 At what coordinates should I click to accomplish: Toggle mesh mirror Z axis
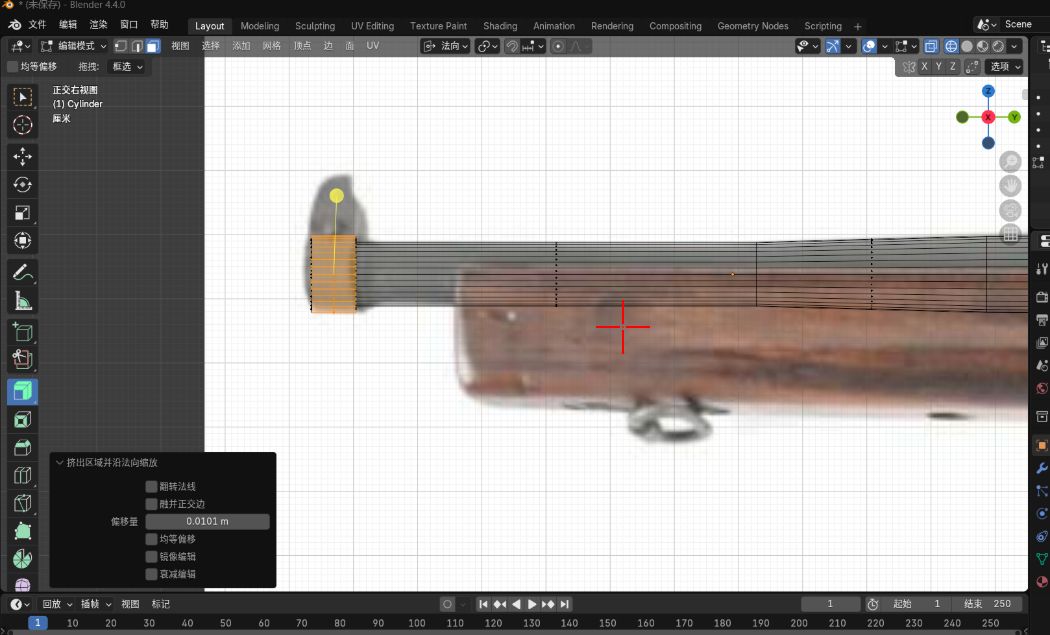tap(952, 66)
